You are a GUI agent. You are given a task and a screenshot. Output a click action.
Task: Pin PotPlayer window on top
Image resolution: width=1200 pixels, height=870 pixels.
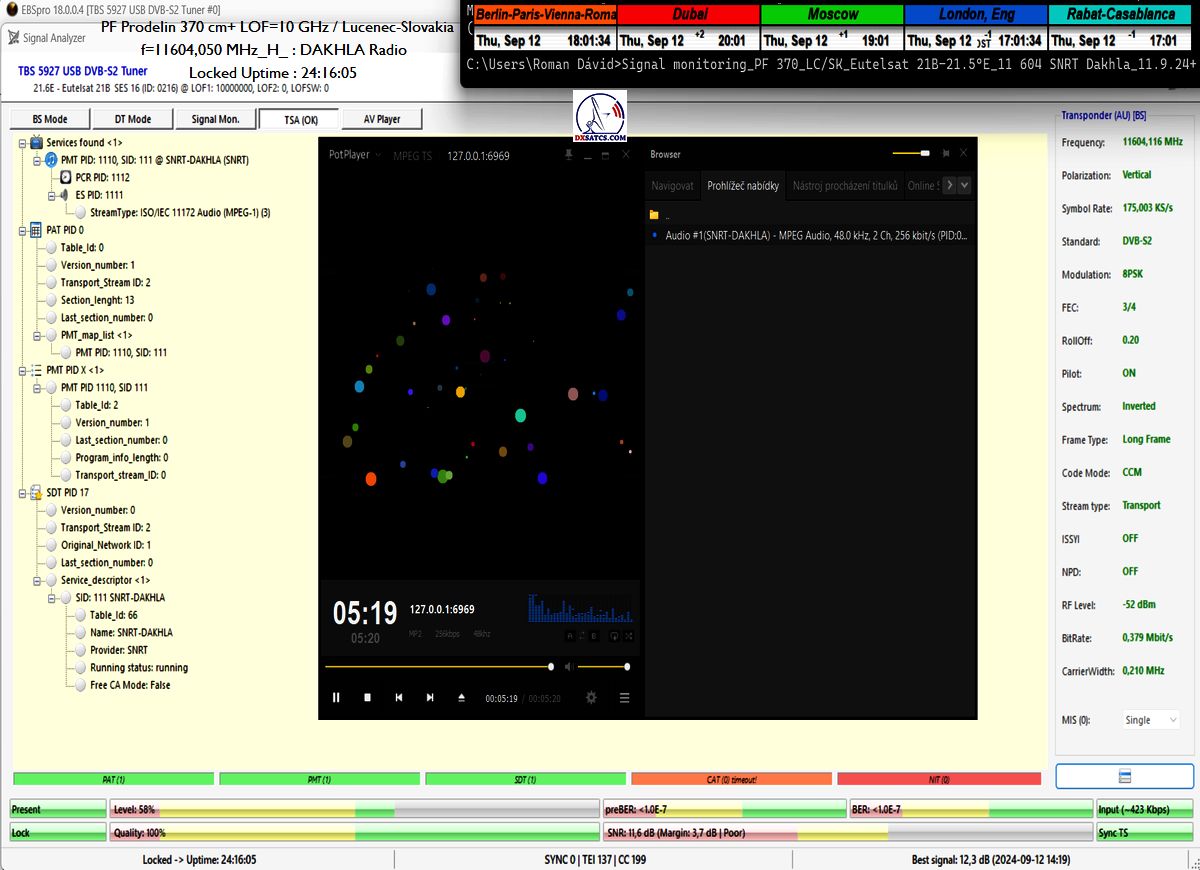[569, 155]
